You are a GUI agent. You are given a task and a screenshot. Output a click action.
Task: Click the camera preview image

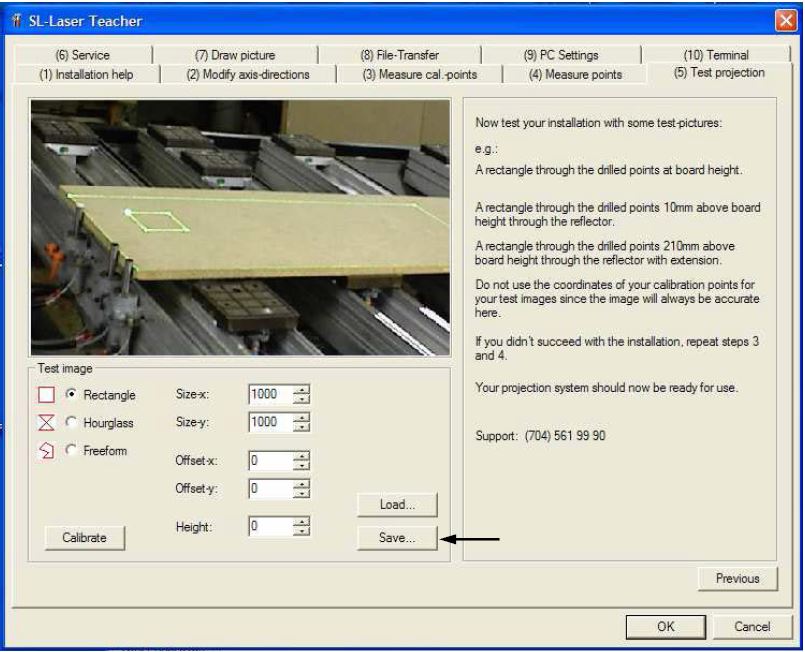240,227
